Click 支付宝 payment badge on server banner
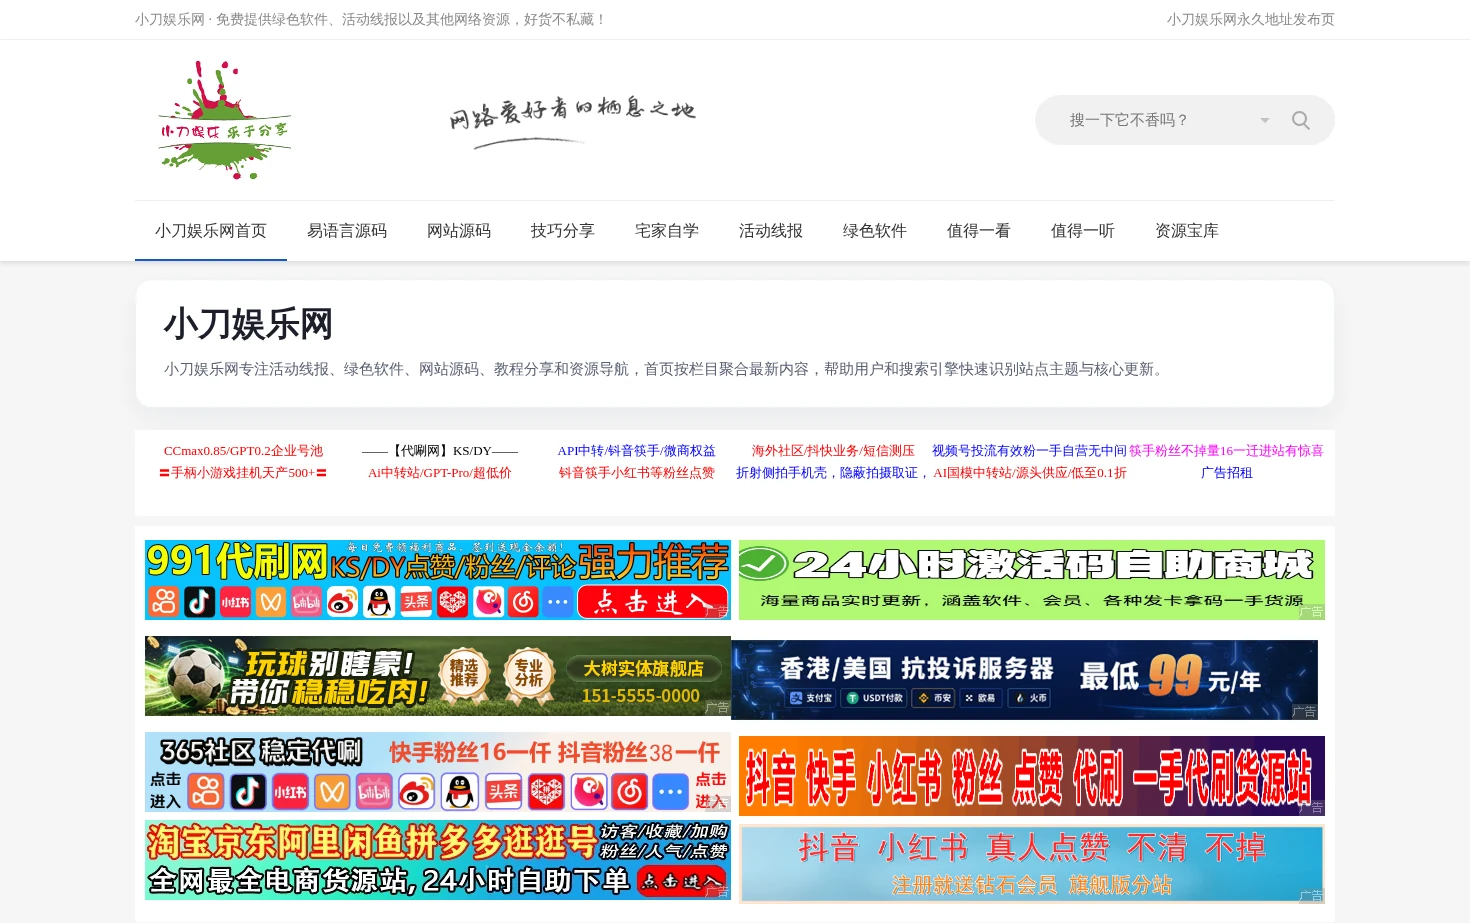1470x923 pixels. 811,698
